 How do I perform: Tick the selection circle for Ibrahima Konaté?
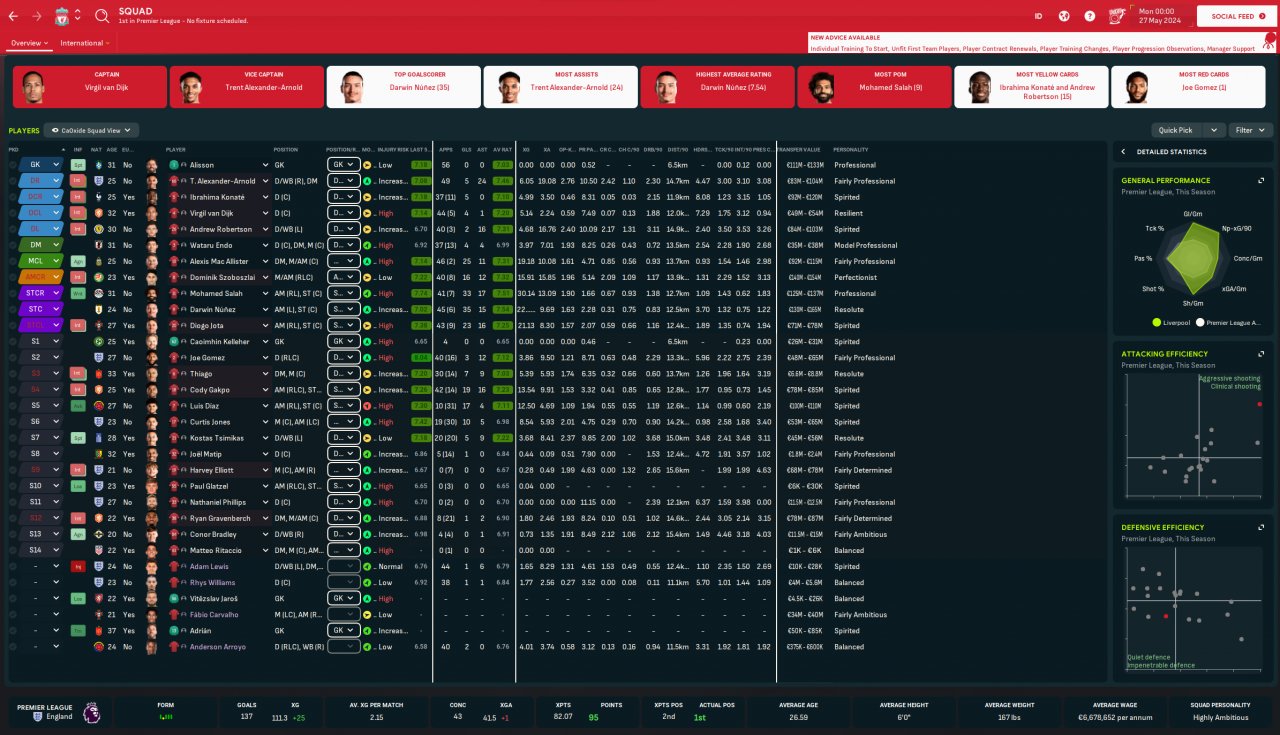point(13,197)
